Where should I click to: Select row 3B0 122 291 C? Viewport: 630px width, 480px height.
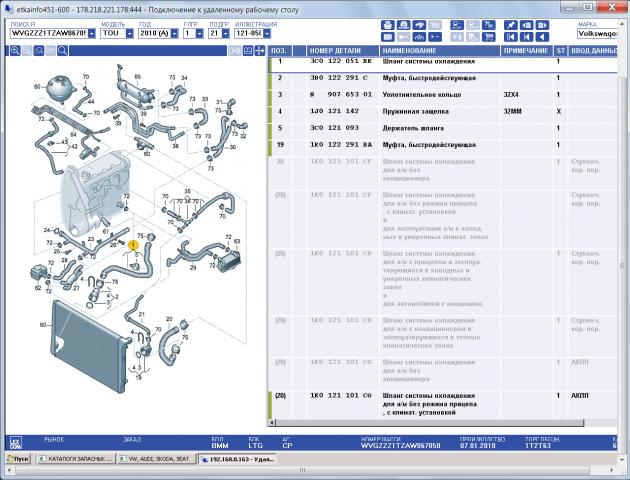[x=443, y=78]
